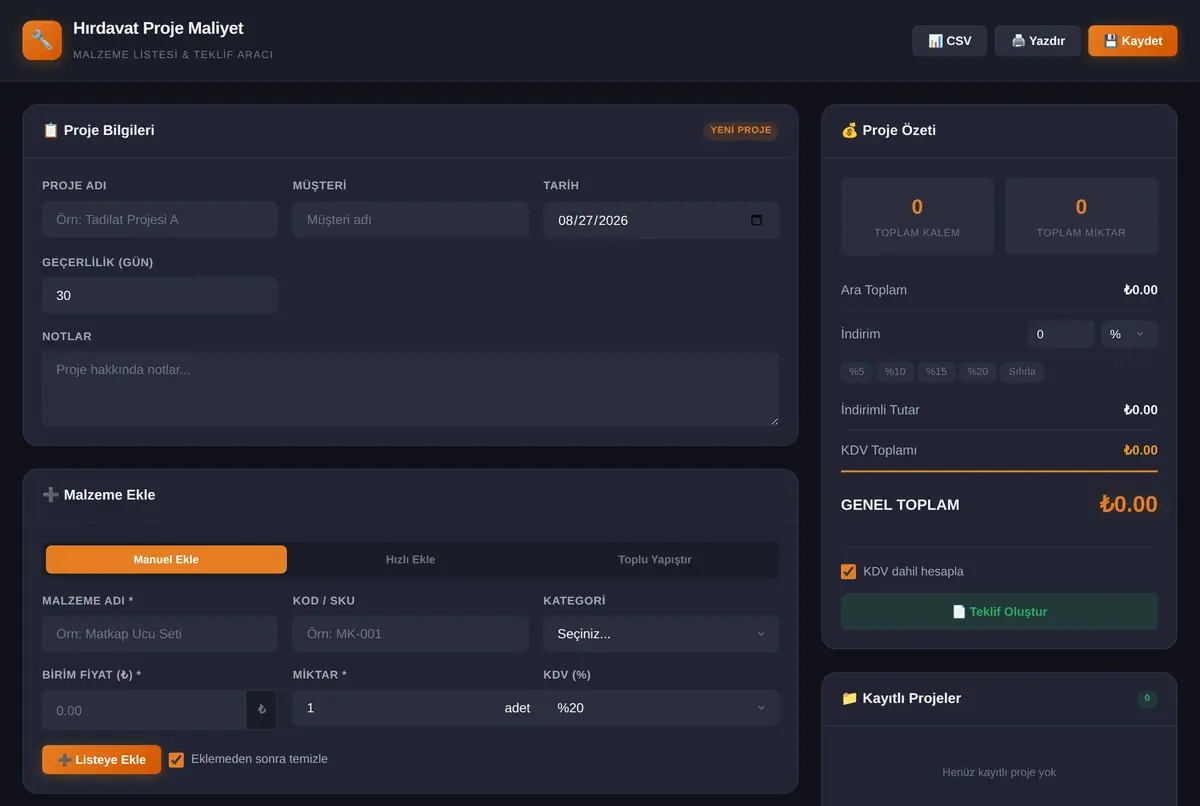Click the İndirim amount field

click(1061, 334)
